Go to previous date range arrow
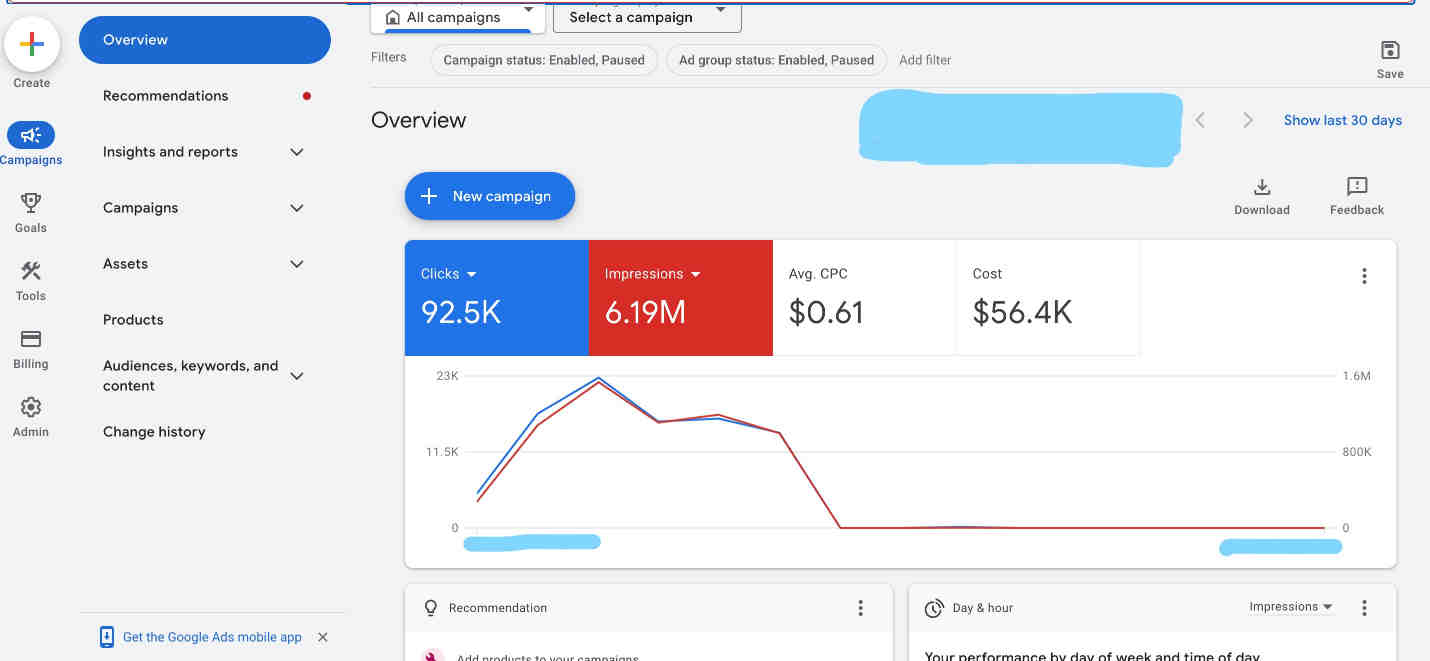The height and width of the screenshot is (661, 1430). pos(1200,120)
